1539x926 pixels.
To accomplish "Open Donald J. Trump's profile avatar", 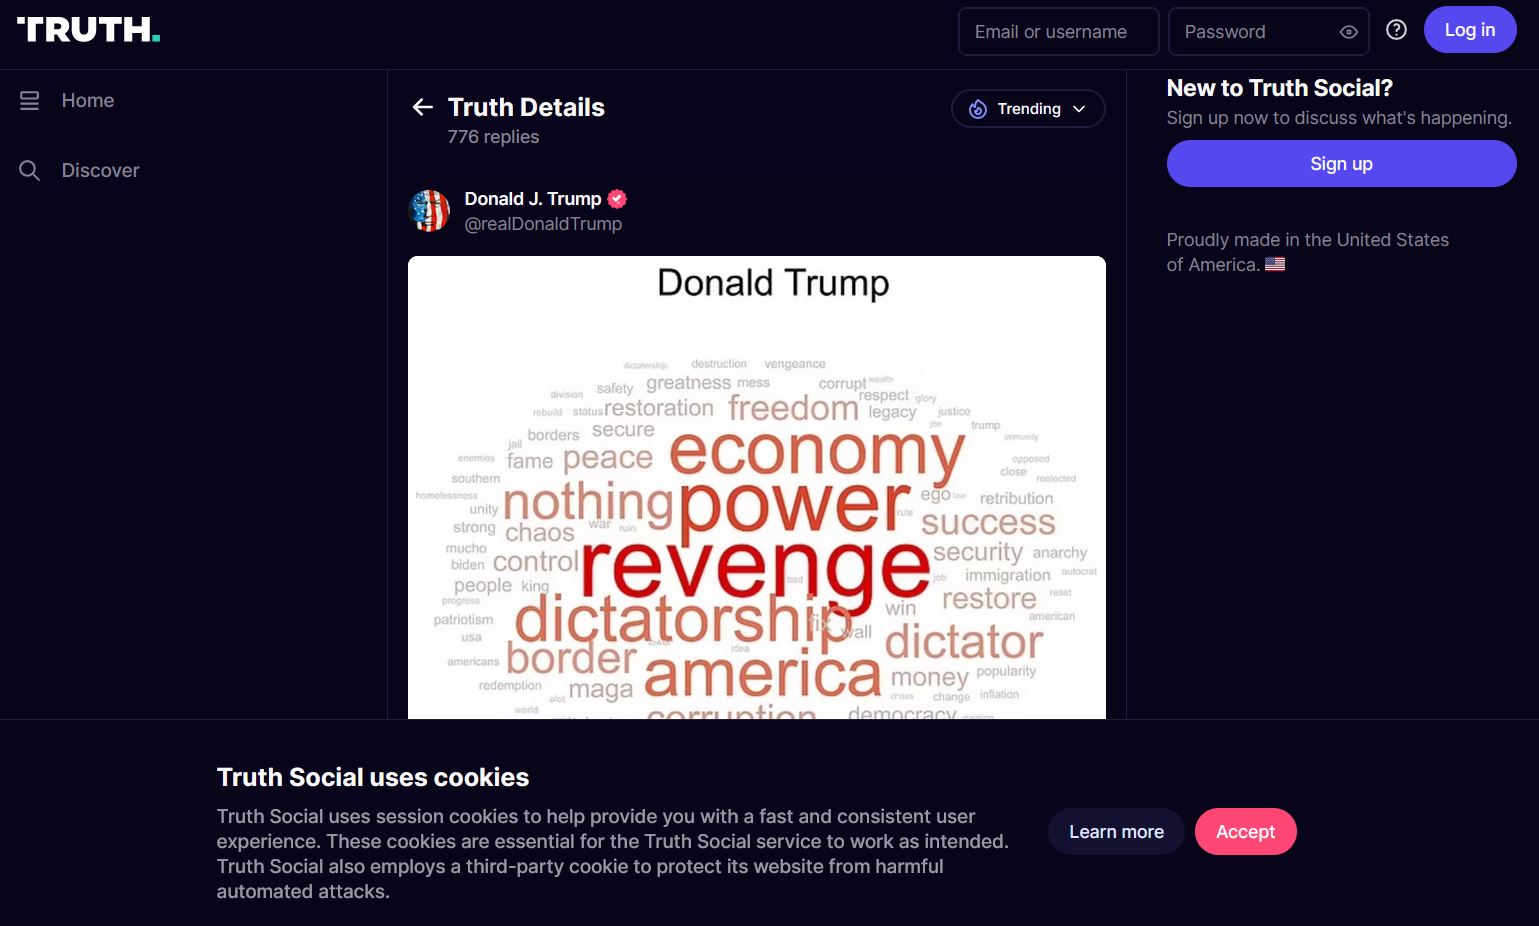I will (x=430, y=211).
